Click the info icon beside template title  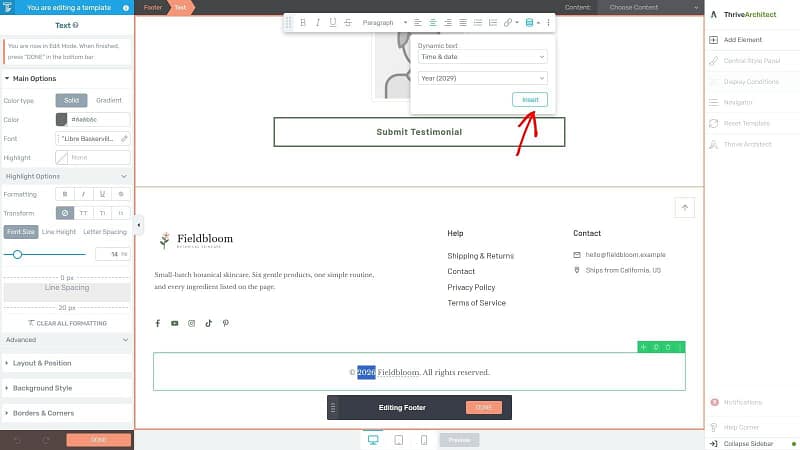coord(126,8)
